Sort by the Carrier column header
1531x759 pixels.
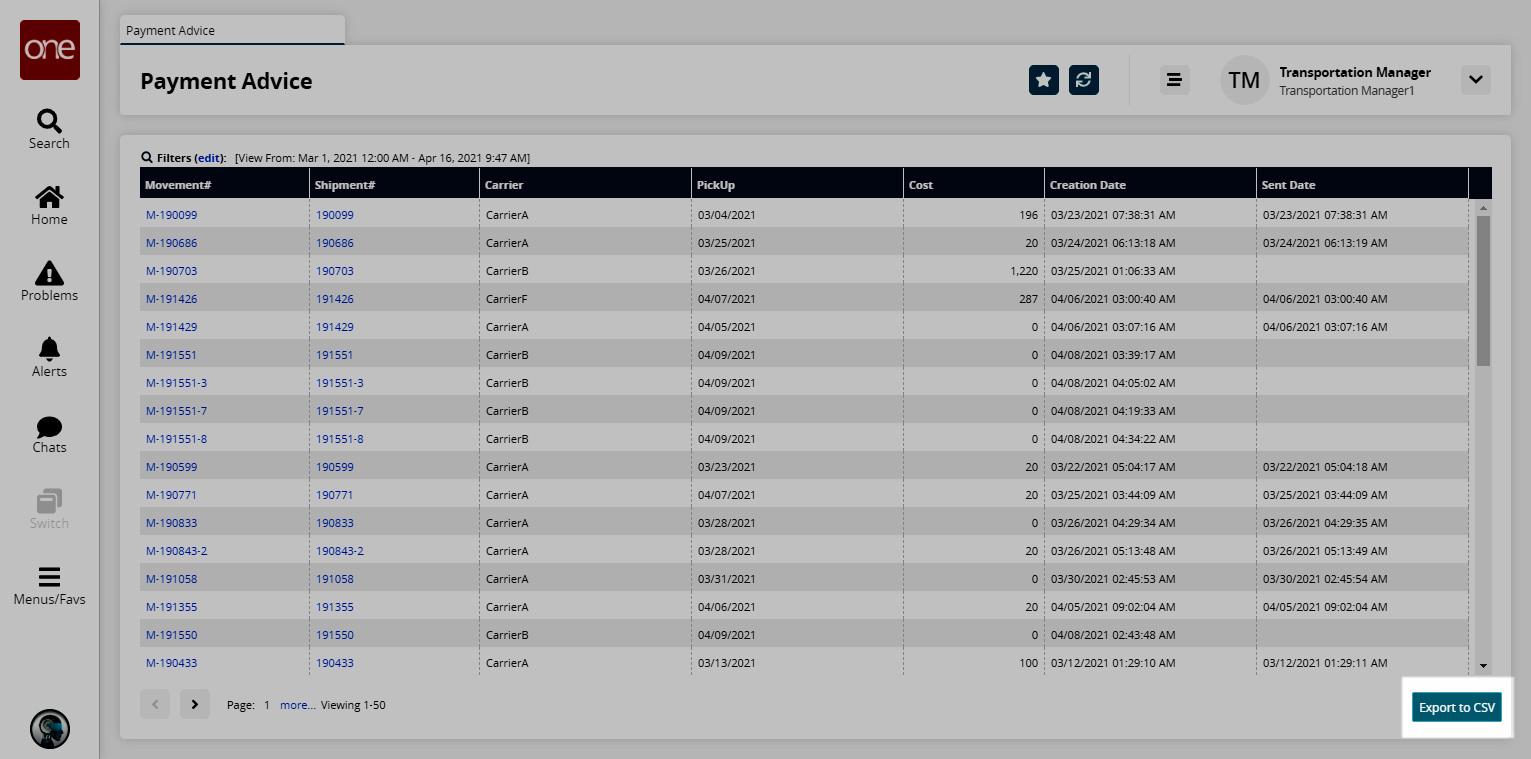coord(586,185)
